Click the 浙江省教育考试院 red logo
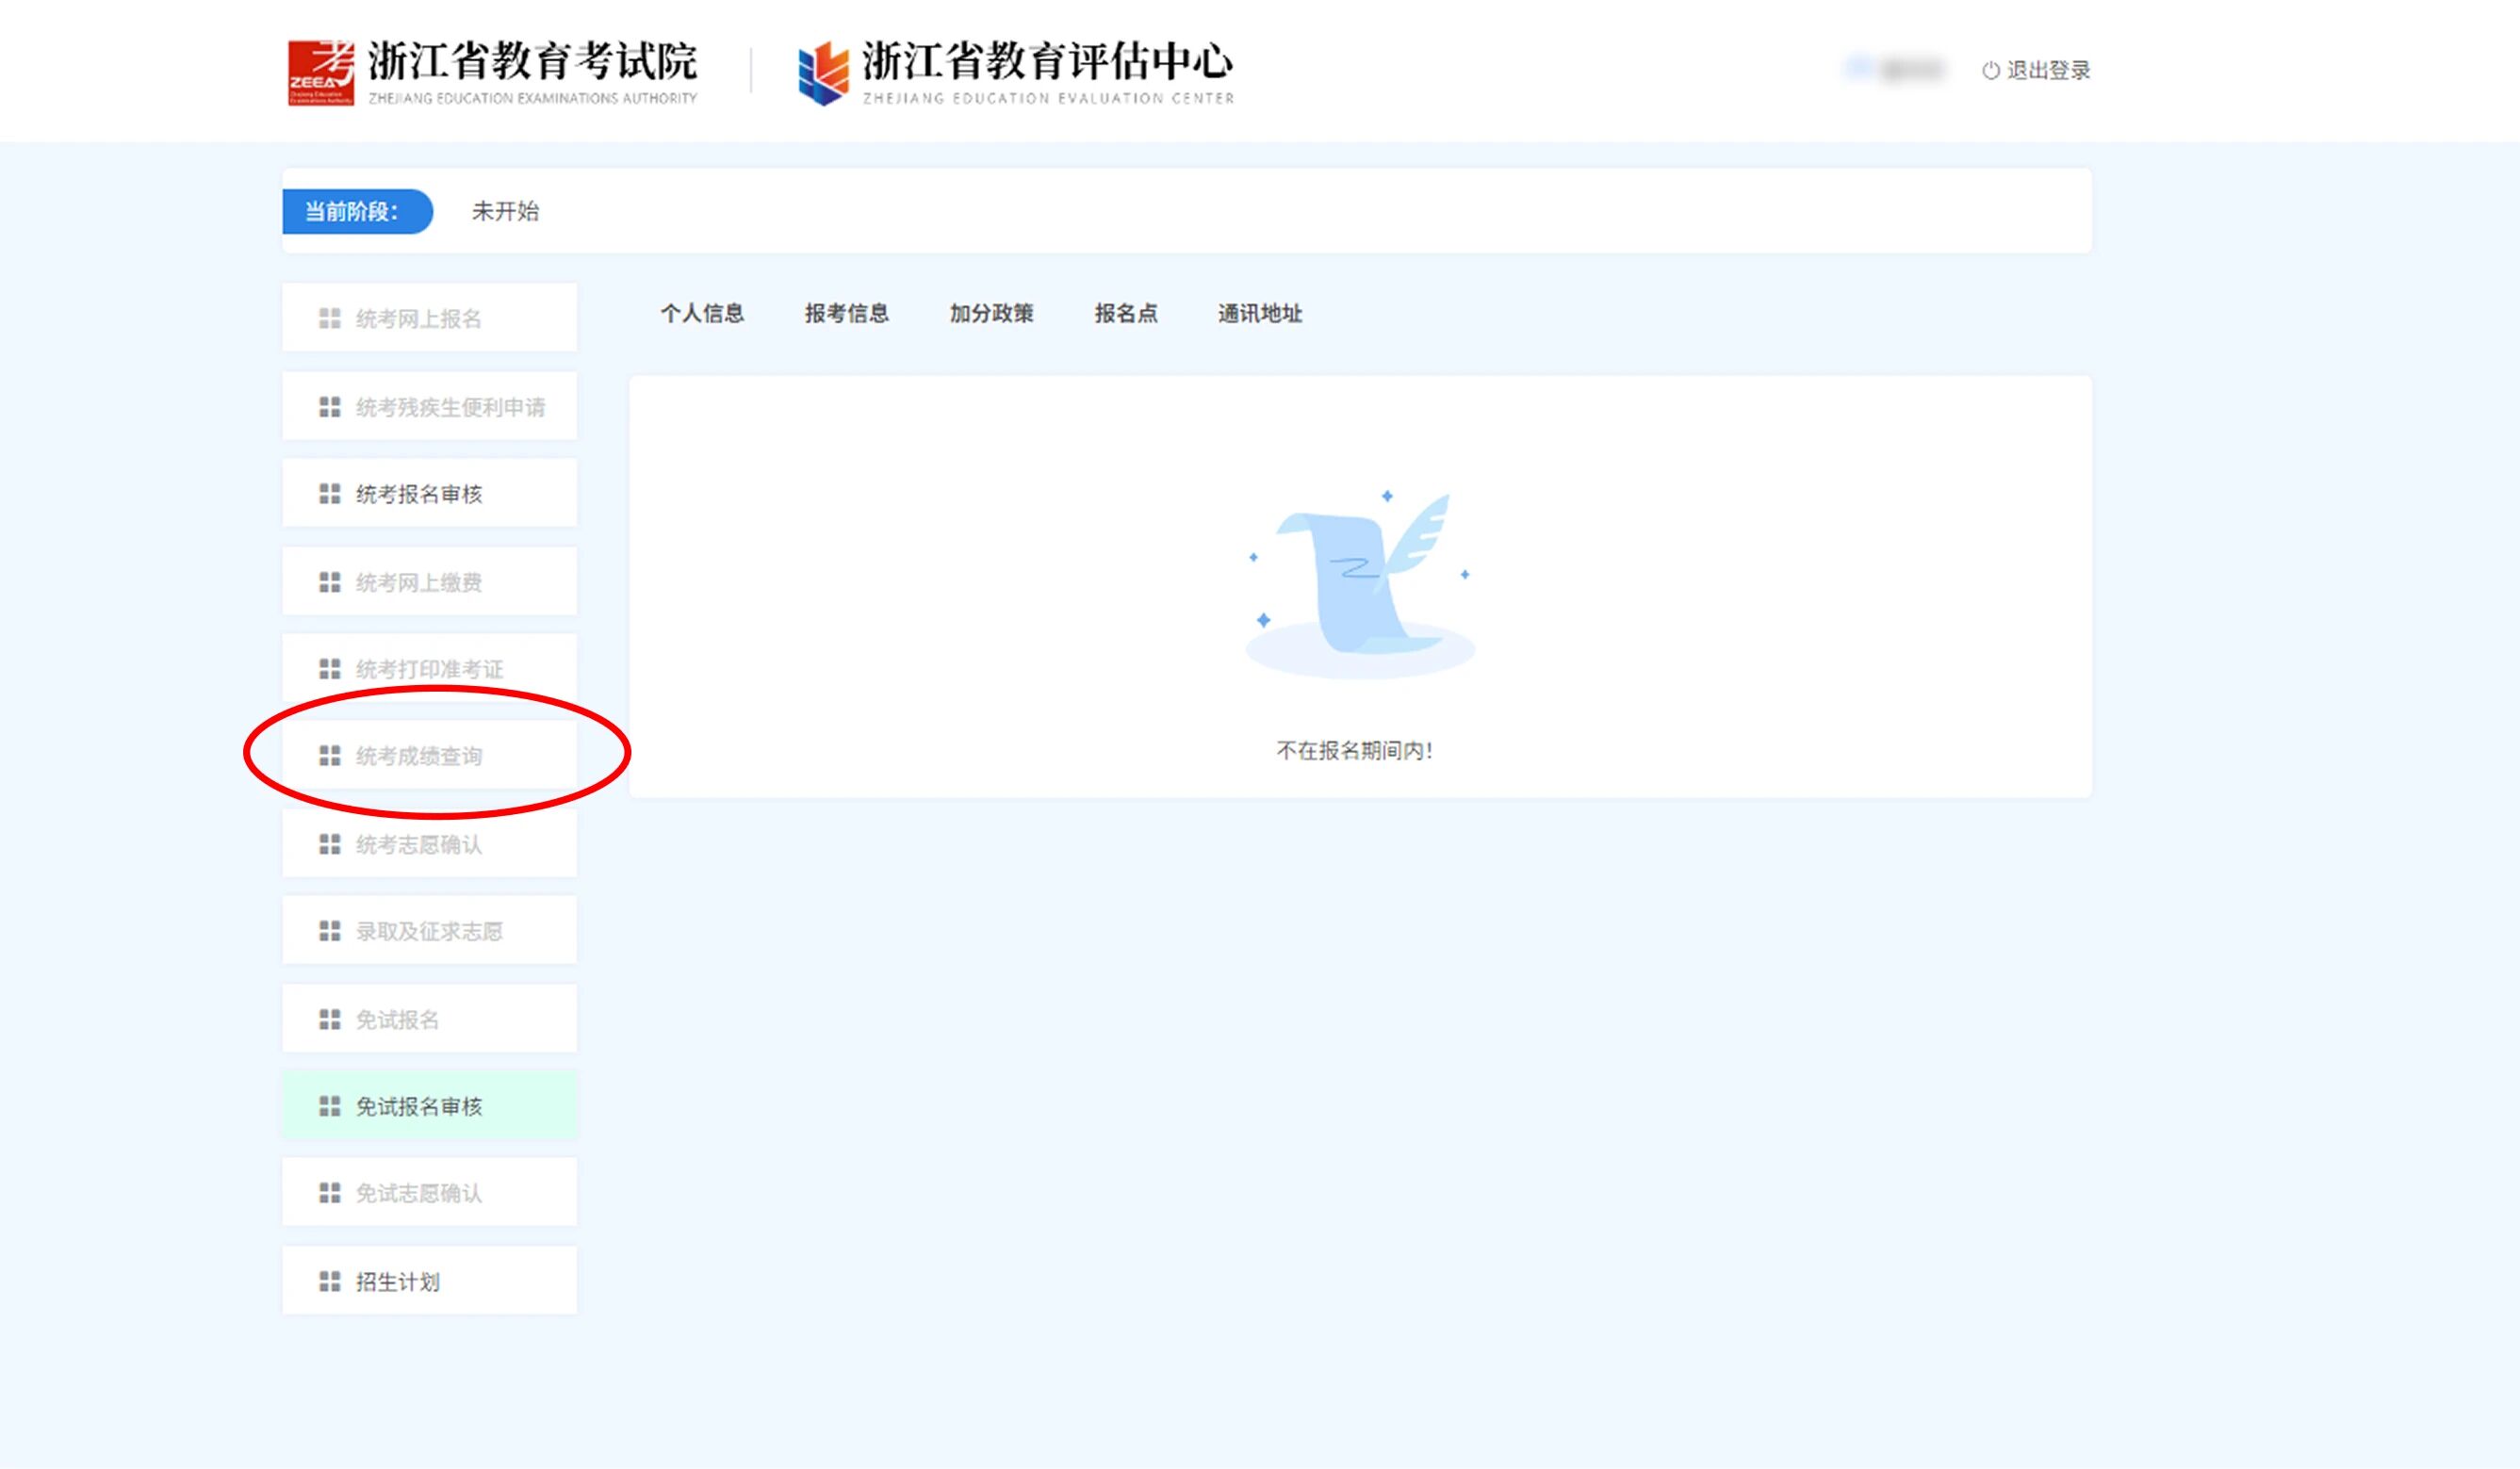The height and width of the screenshot is (1469, 2520). (320, 72)
